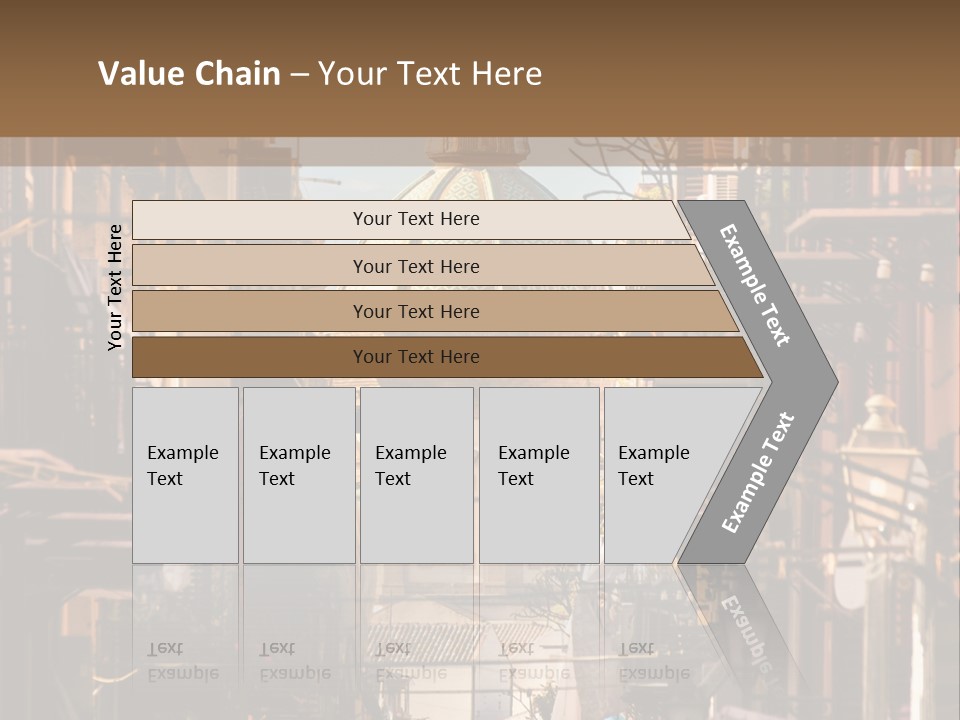This screenshot has width=960, height=720.
Task: Select the fourth "Example Text" gray box
Action: coord(538,475)
